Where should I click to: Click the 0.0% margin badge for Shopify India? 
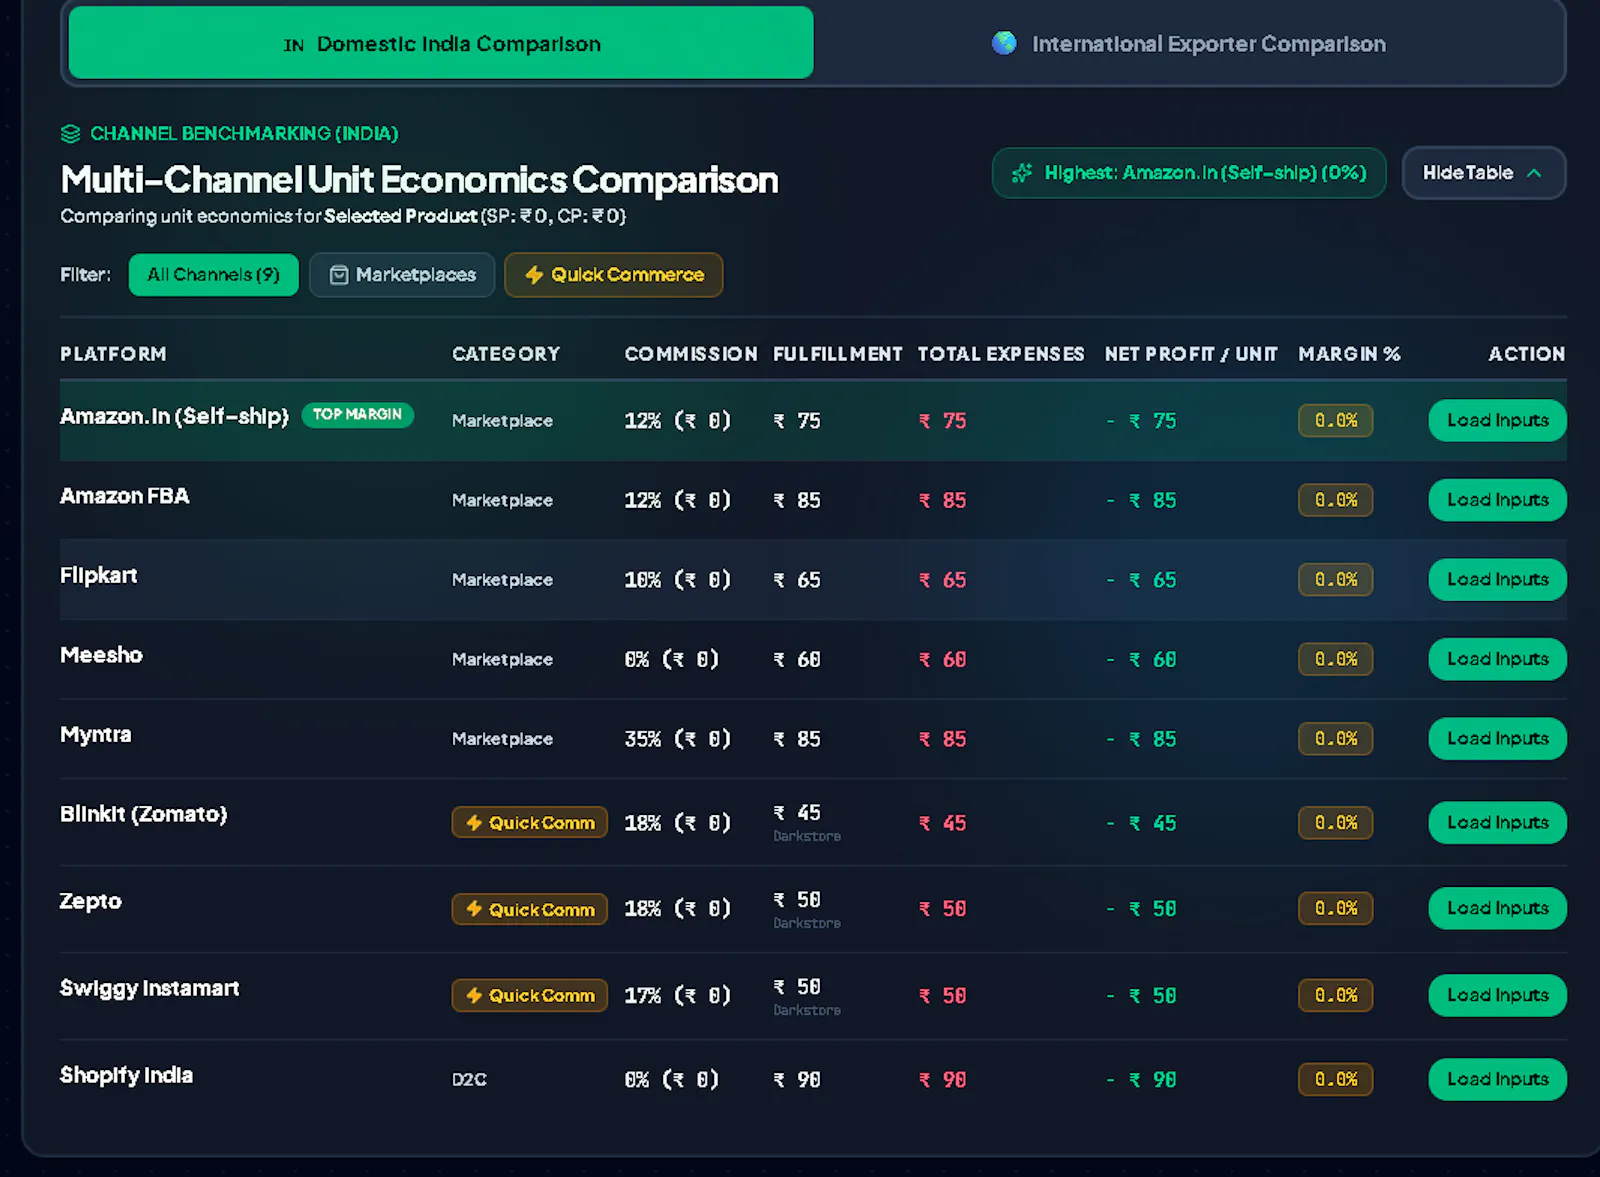[x=1336, y=1079]
